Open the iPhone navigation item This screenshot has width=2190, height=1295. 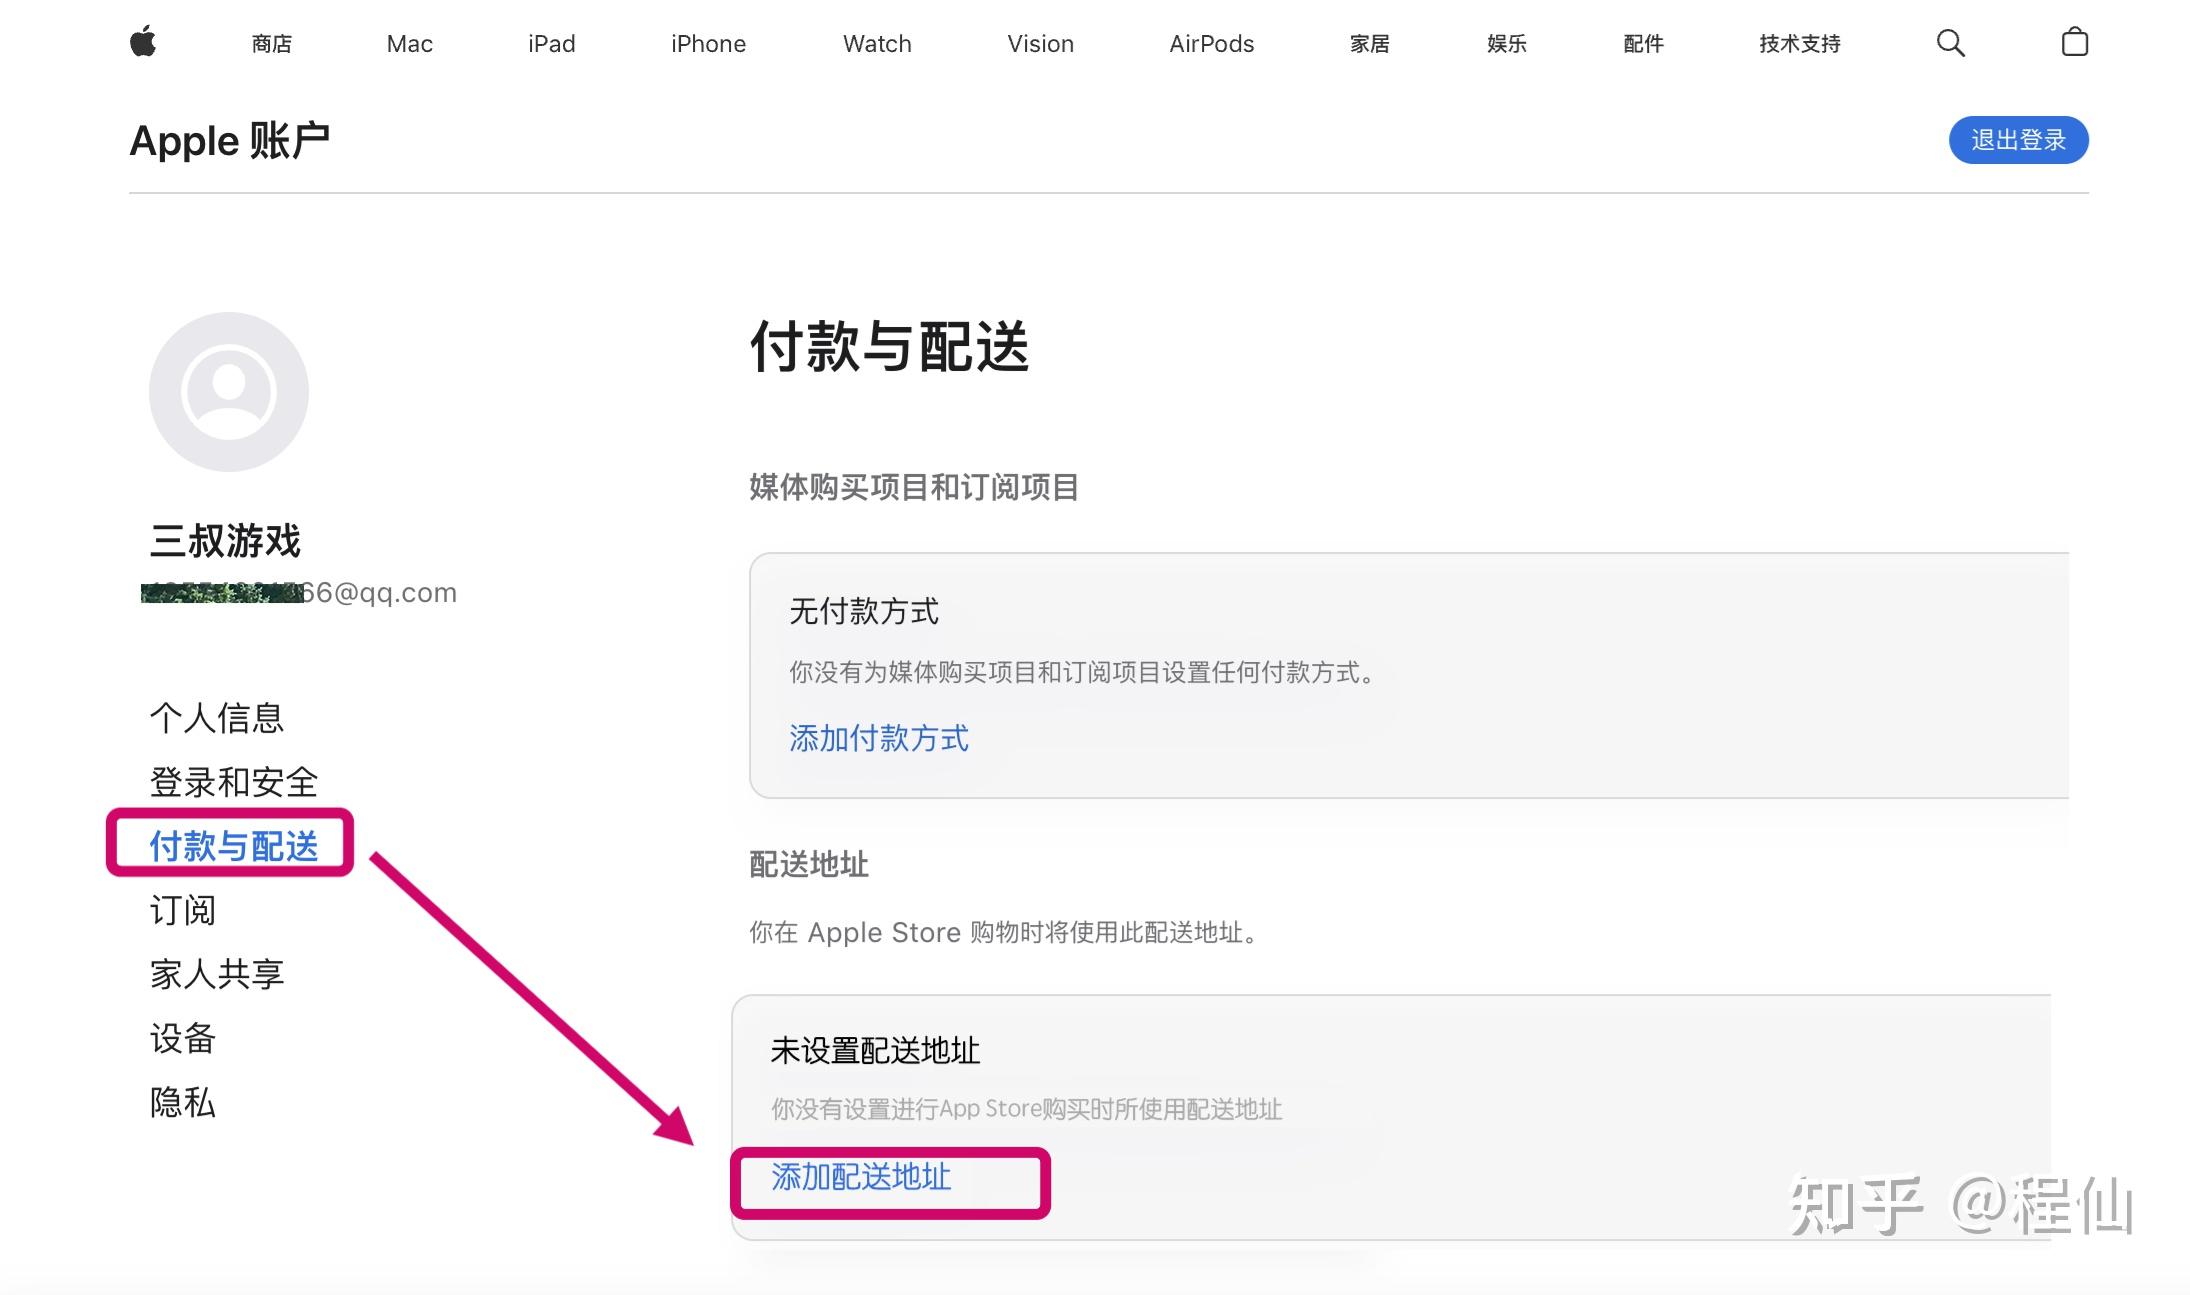pyautogui.click(x=708, y=44)
